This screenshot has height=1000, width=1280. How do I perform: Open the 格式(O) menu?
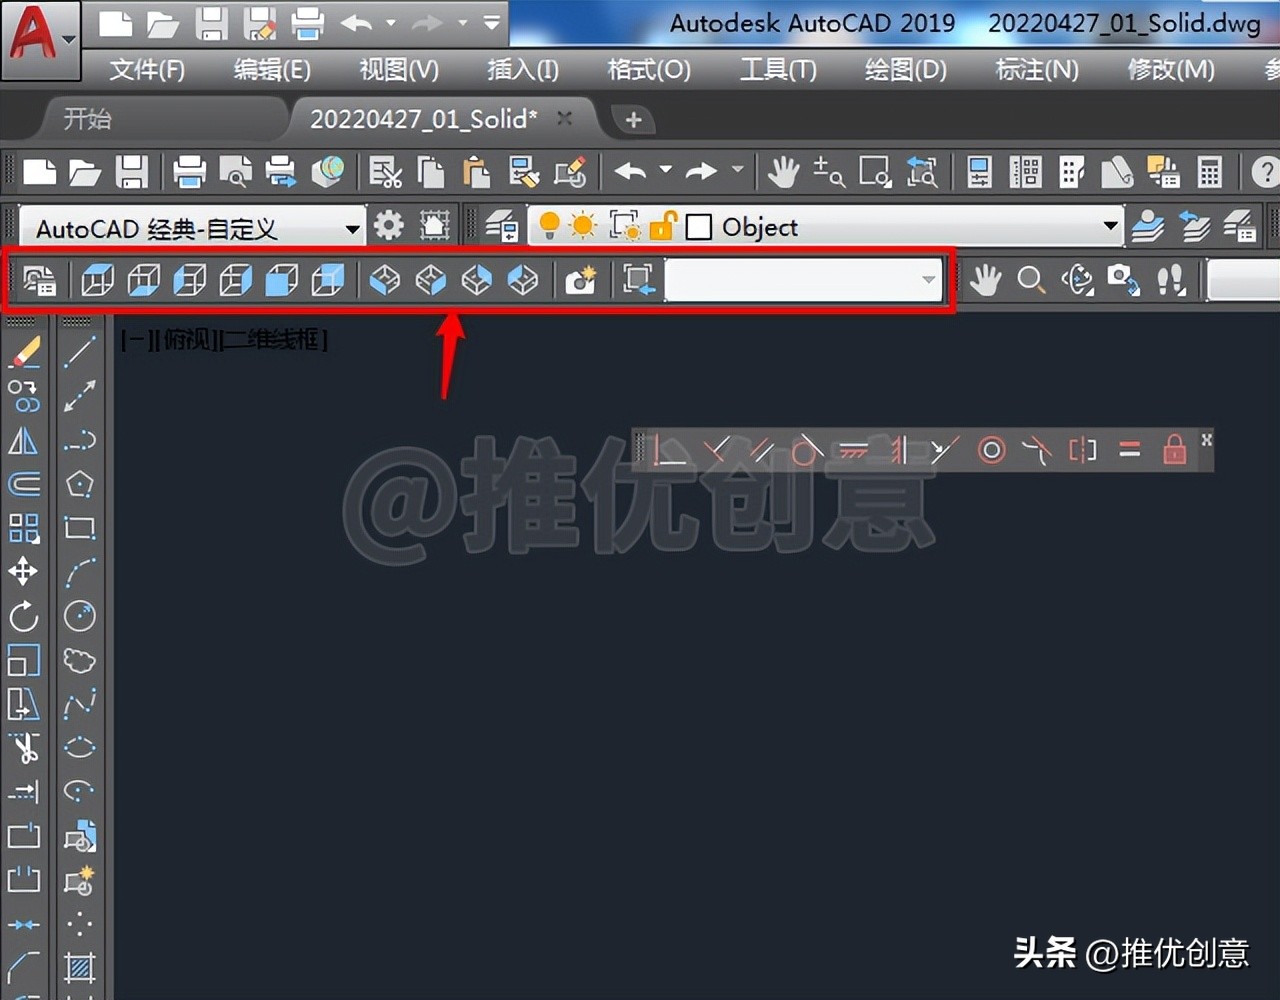(x=647, y=70)
